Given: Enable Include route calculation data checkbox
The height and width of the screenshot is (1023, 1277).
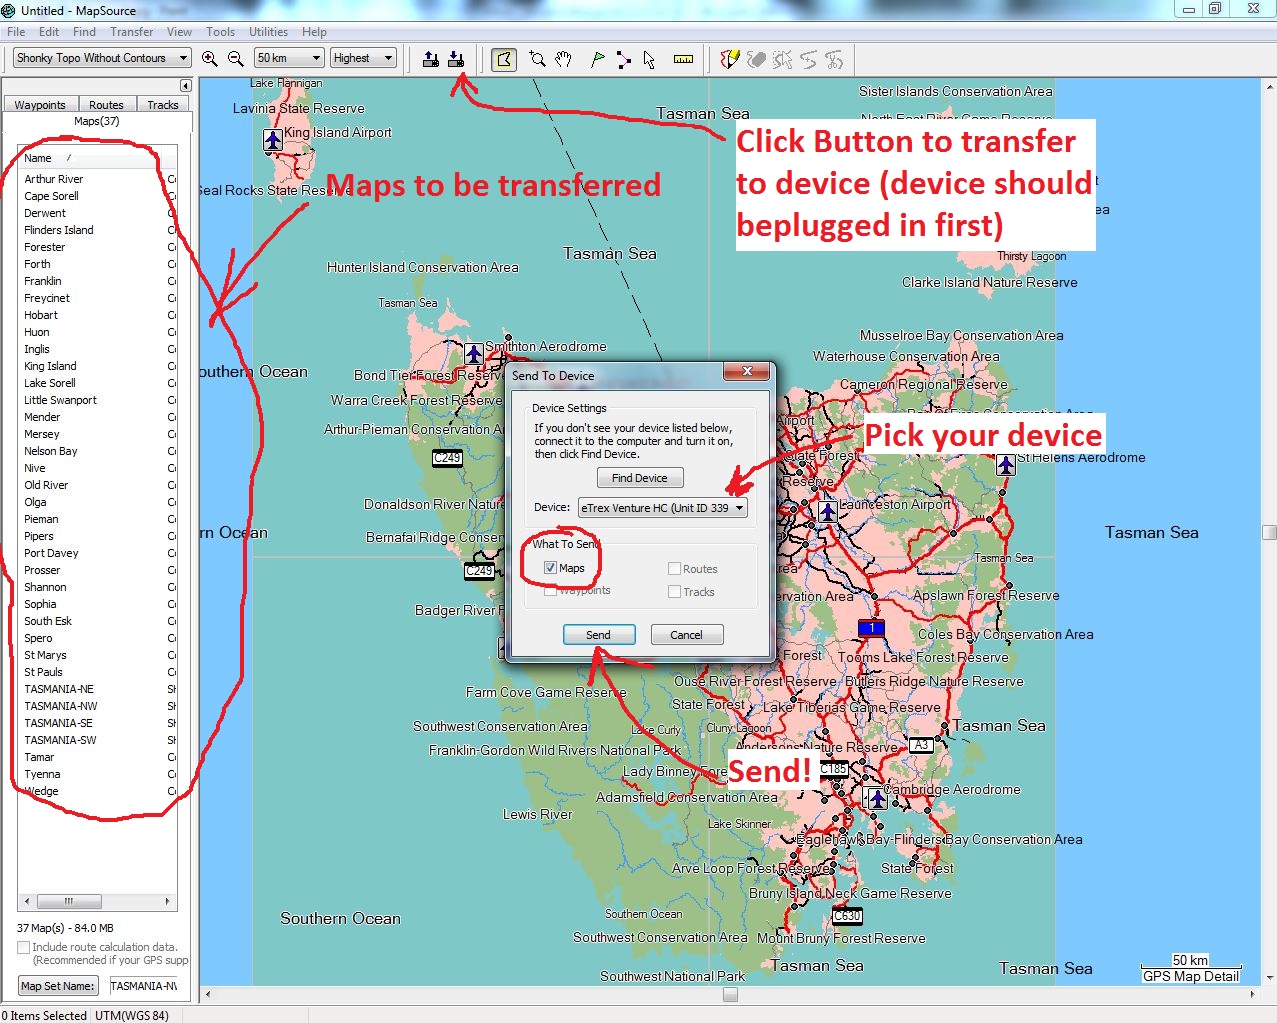Looking at the screenshot, I should pos(24,947).
